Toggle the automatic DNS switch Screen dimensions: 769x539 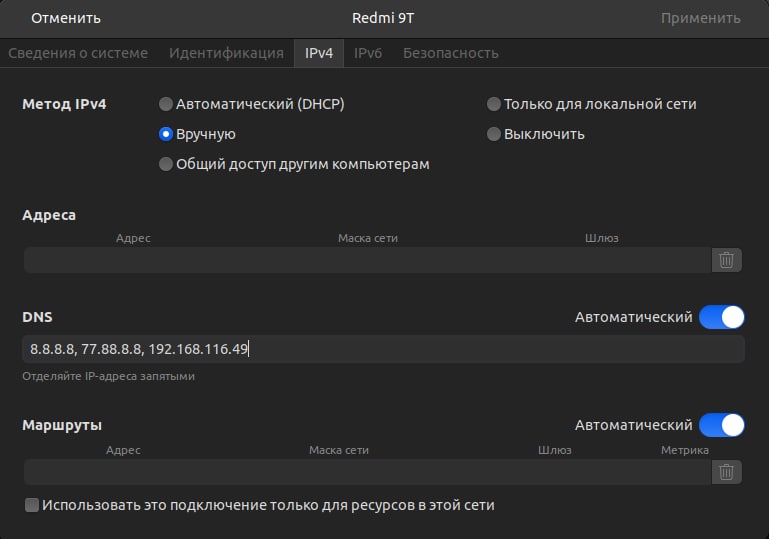(x=722, y=317)
